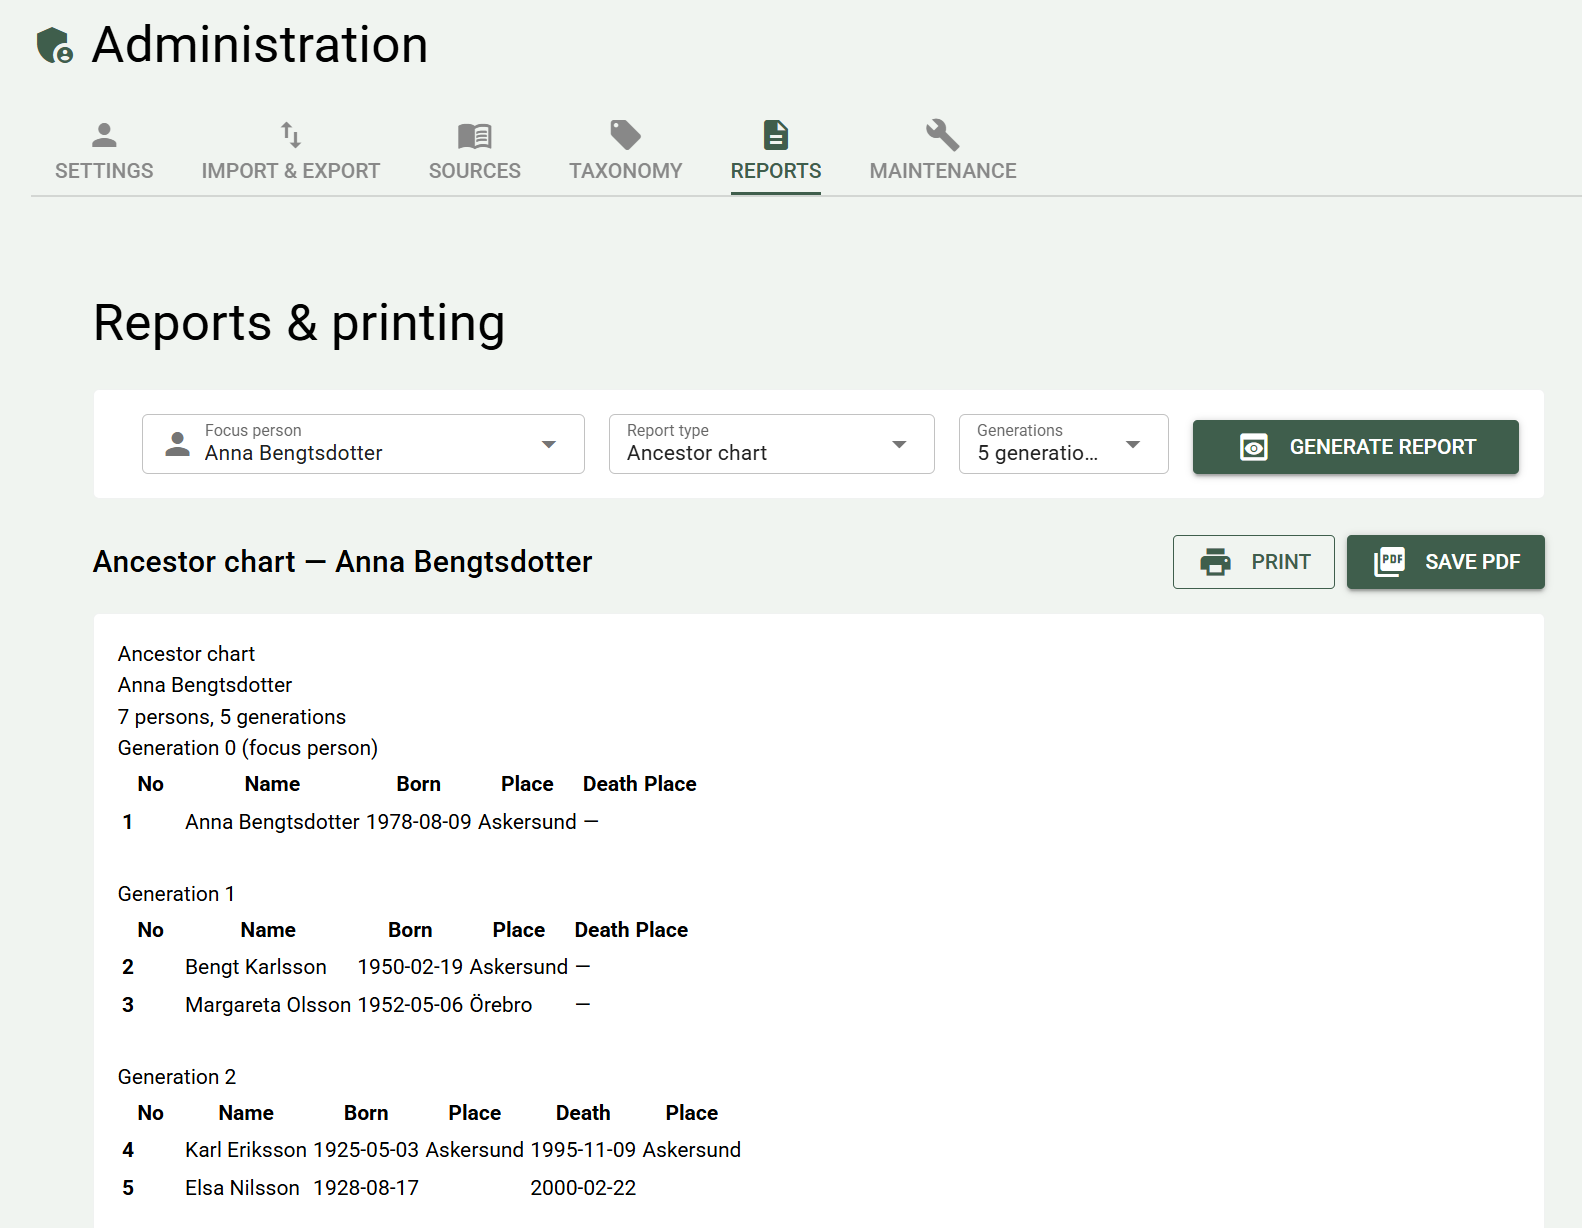Click the Death header in Generation 2 table
This screenshot has width=1582, height=1228.
click(x=583, y=1113)
